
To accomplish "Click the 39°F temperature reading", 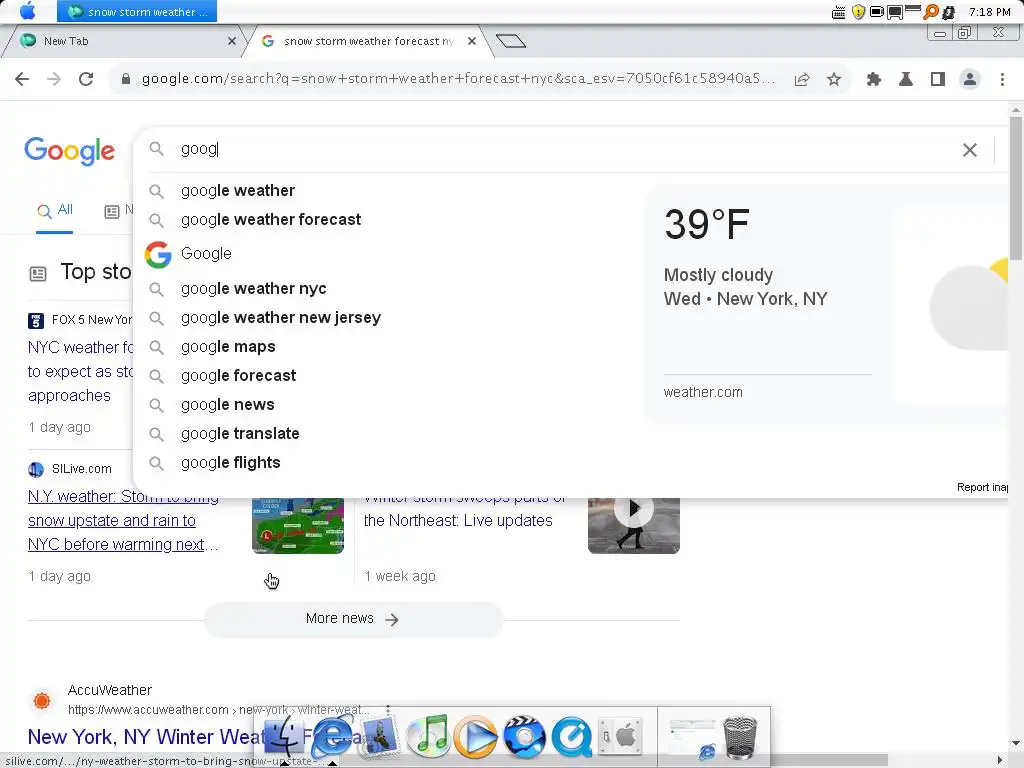I will (x=707, y=224).
